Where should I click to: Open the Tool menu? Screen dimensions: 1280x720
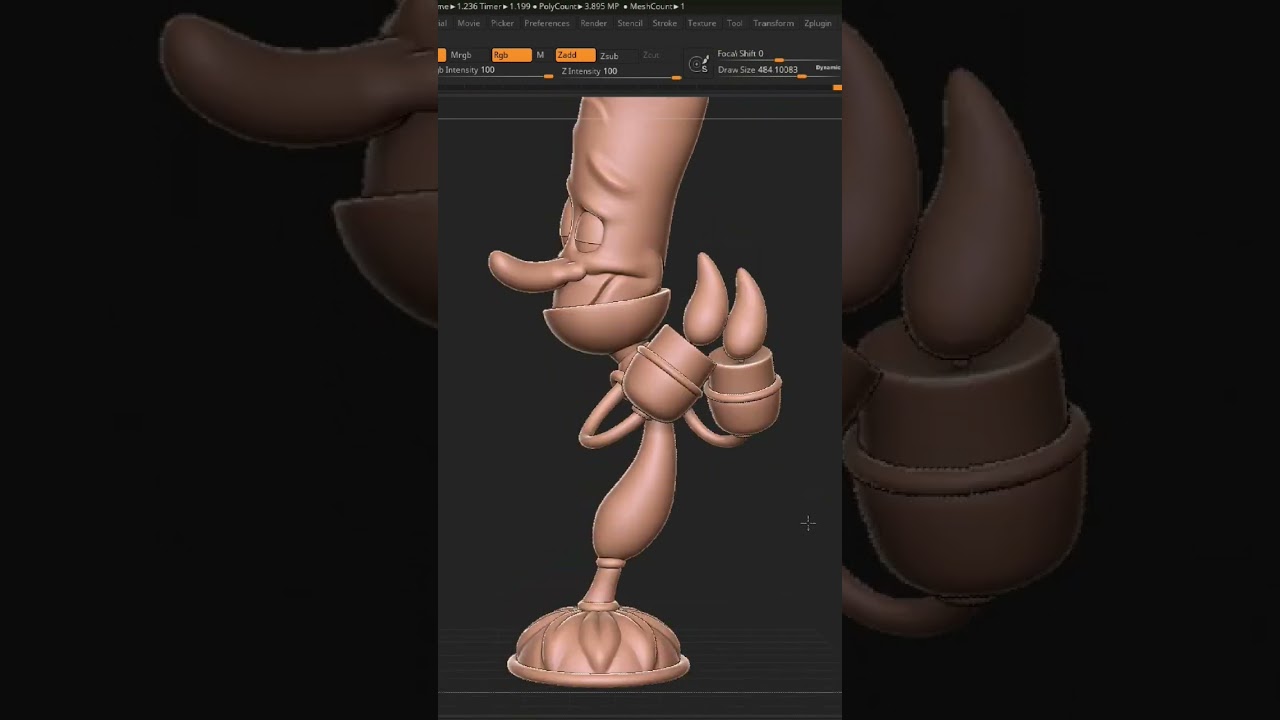pos(735,23)
